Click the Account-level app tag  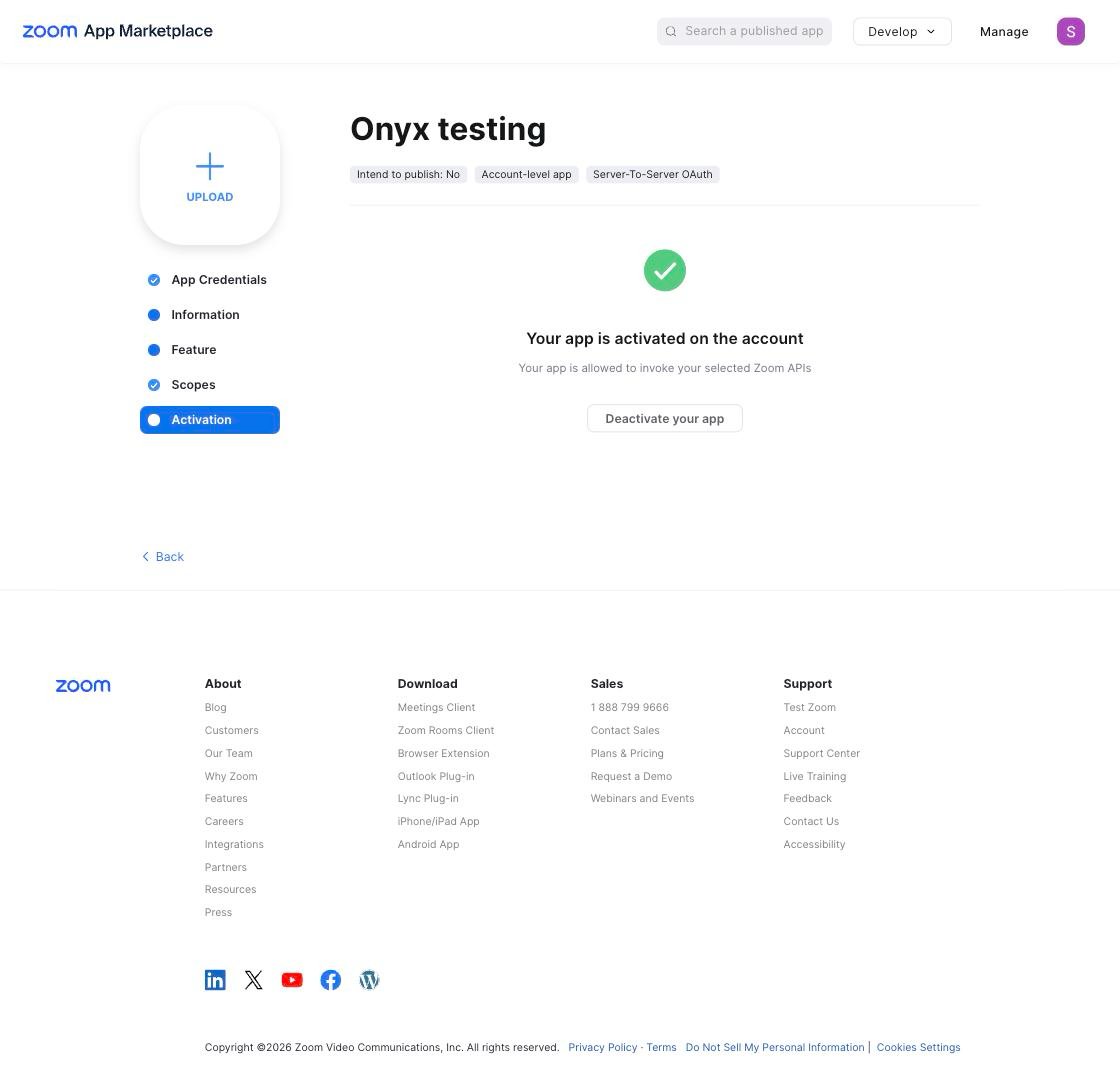coord(526,174)
